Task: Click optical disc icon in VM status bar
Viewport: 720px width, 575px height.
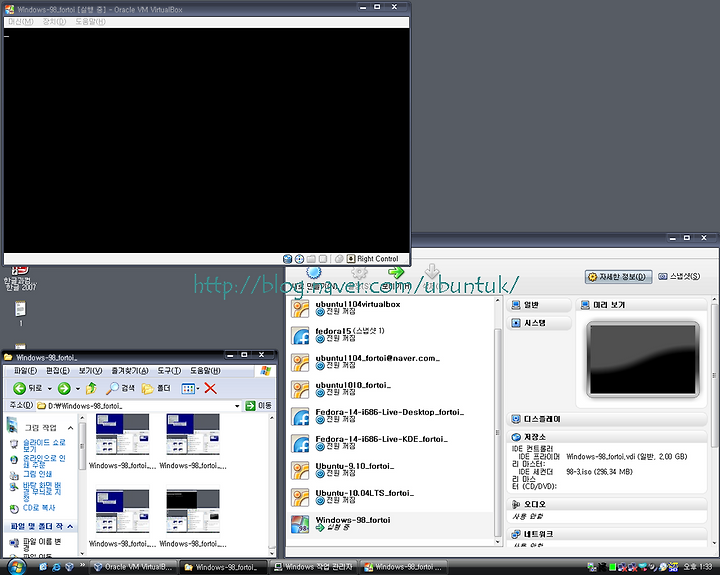Action: point(299,259)
